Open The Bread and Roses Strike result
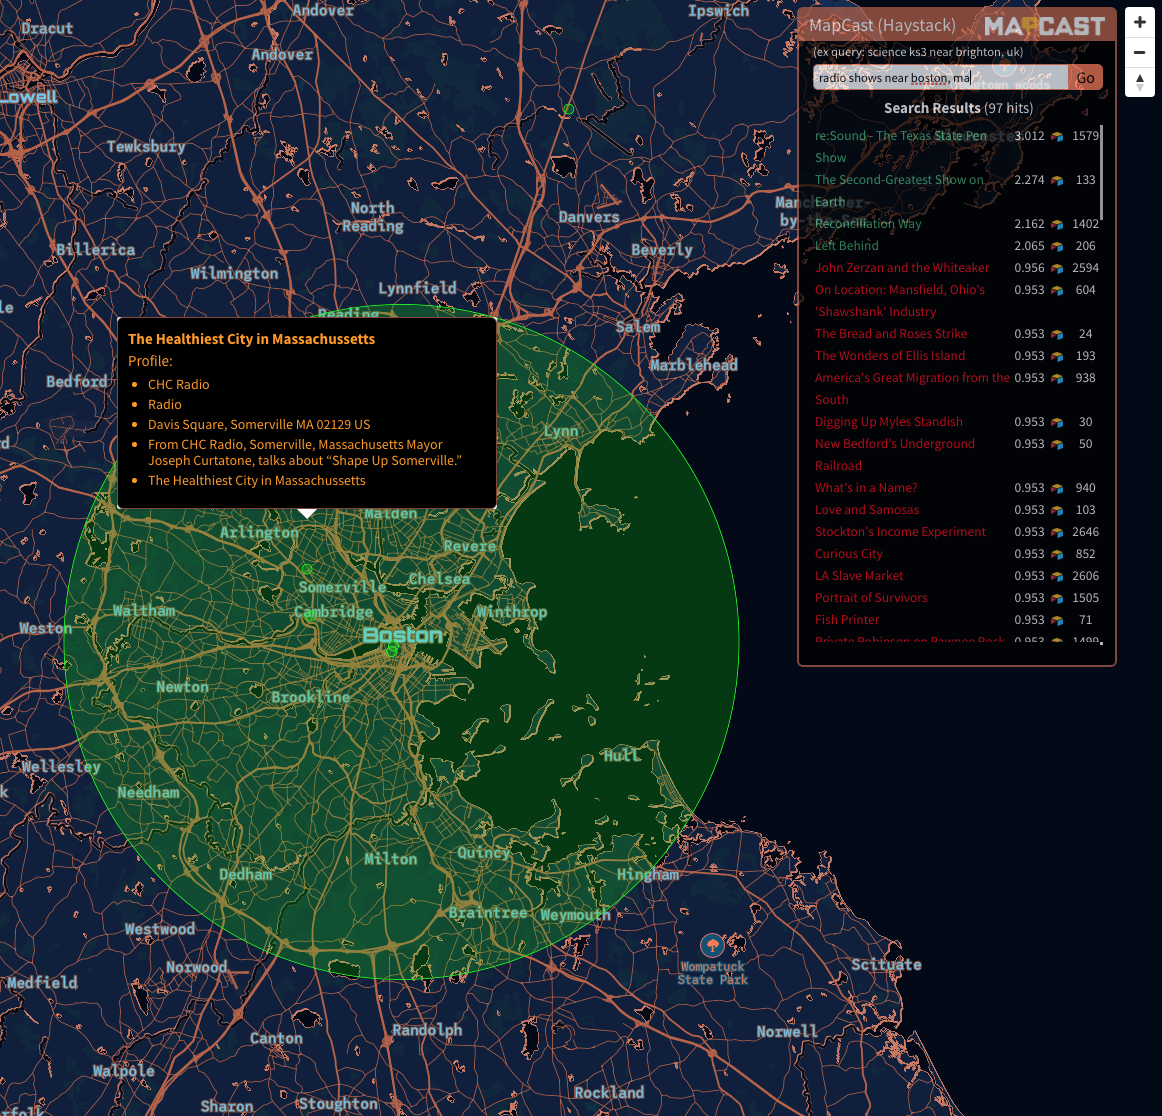Screen dimensions: 1162x1116 890,334
